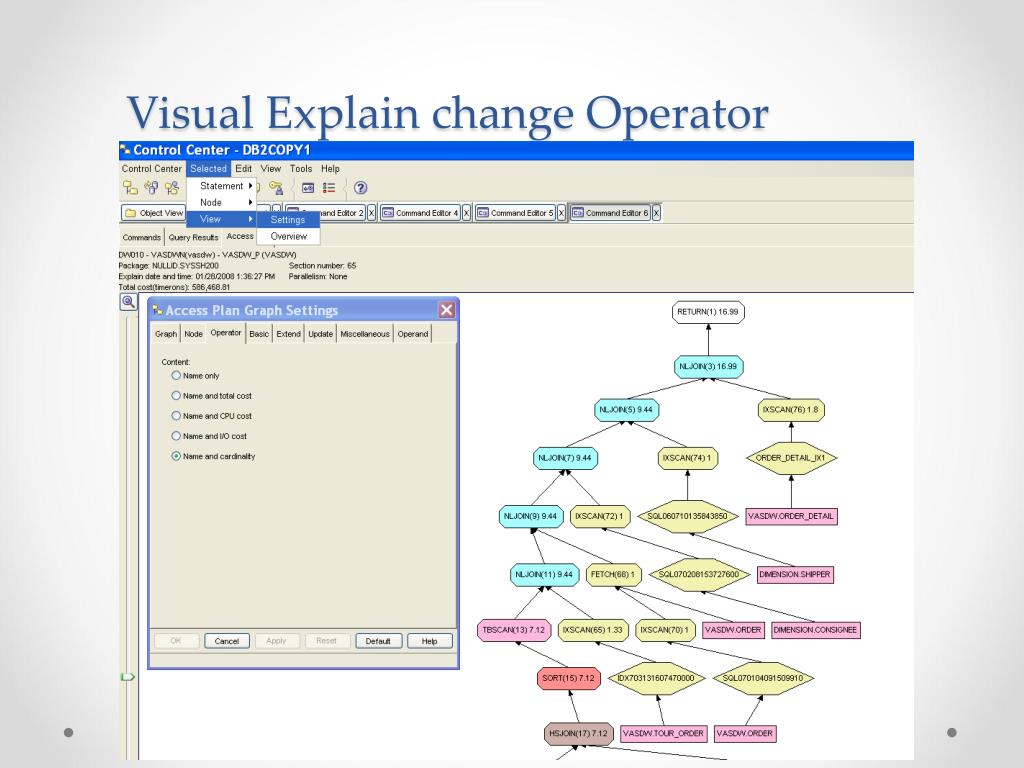Click the second toolbar icon with arrows
The height and width of the screenshot is (768, 1024).
[x=151, y=188]
